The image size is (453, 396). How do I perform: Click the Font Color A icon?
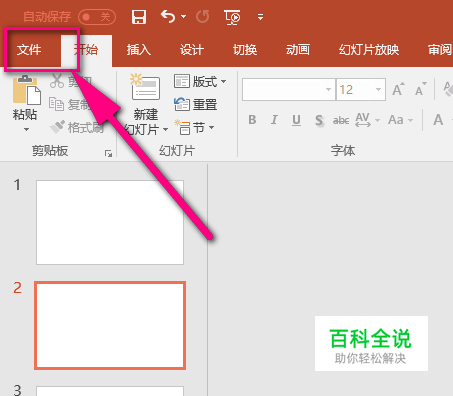[438, 120]
